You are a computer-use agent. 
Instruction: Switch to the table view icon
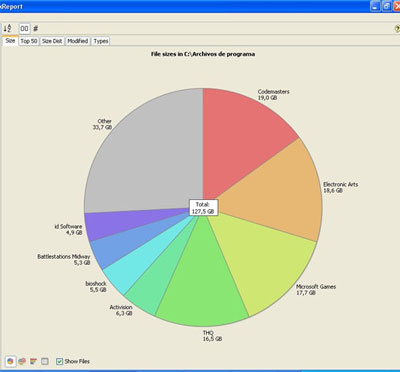tap(45, 361)
